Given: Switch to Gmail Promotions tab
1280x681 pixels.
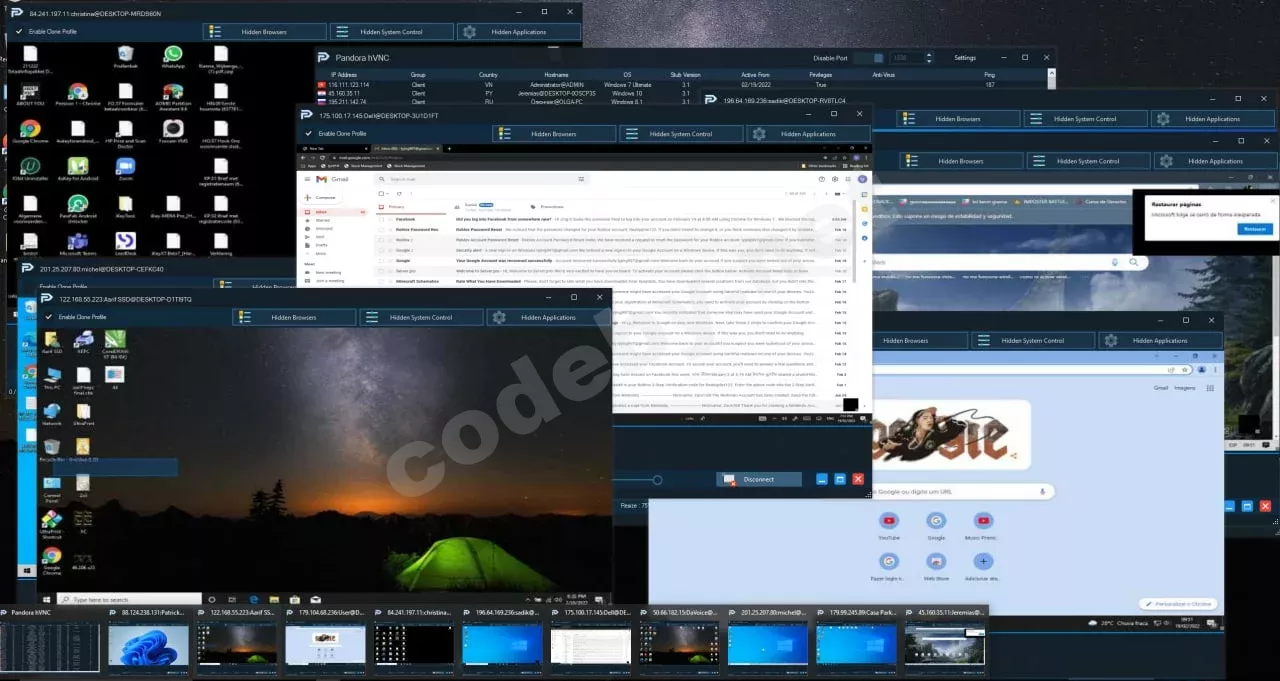Looking at the screenshot, I should tap(549, 206).
